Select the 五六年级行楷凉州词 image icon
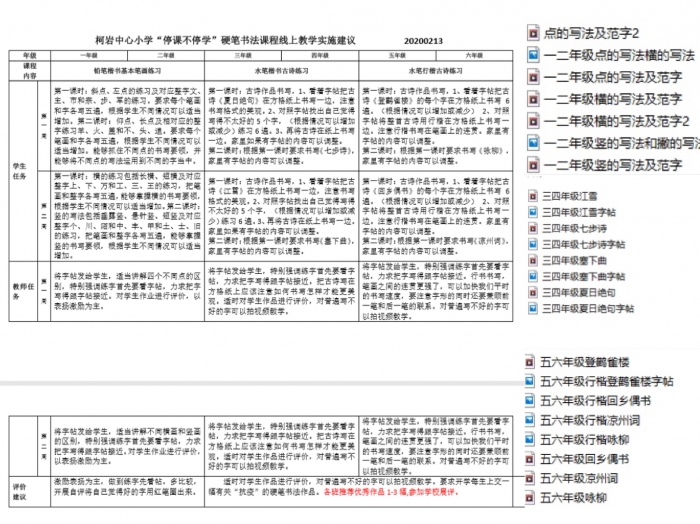This screenshot has height=524, width=700. pyautogui.click(x=529, y=421)
